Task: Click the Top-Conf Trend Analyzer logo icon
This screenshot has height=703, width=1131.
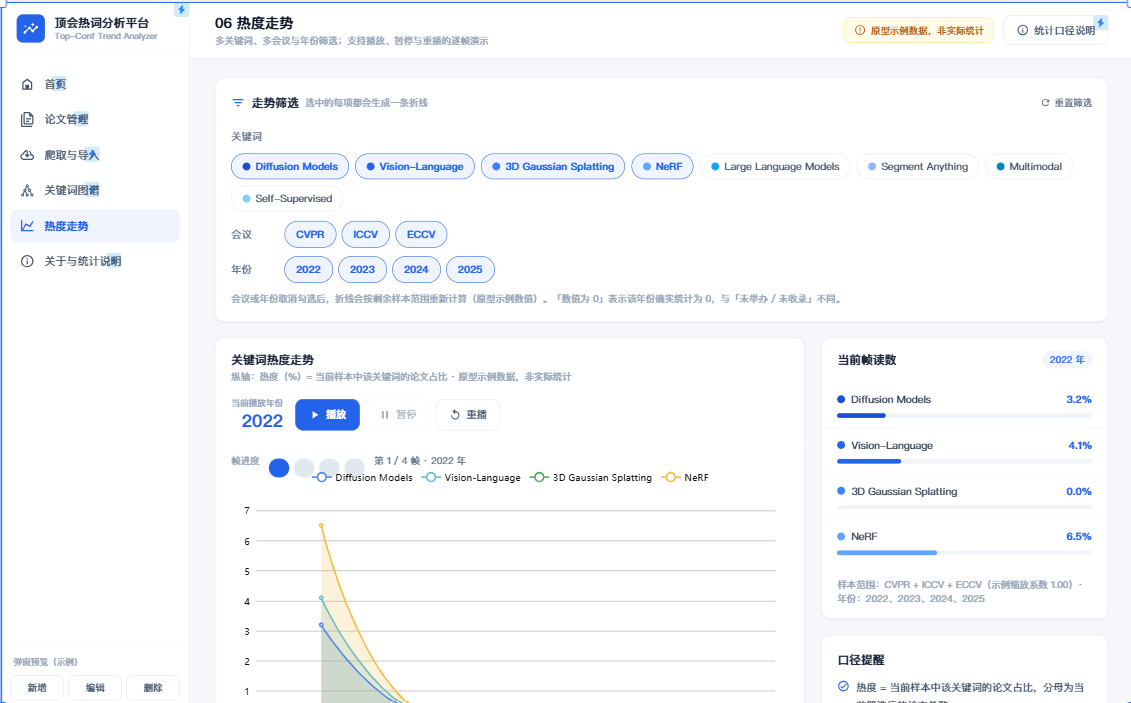Action: point(30,29)
